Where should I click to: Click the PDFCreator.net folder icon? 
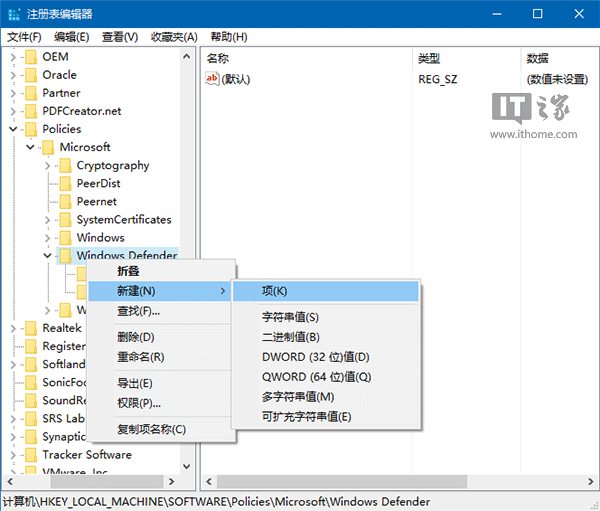(x=31, y=111)
